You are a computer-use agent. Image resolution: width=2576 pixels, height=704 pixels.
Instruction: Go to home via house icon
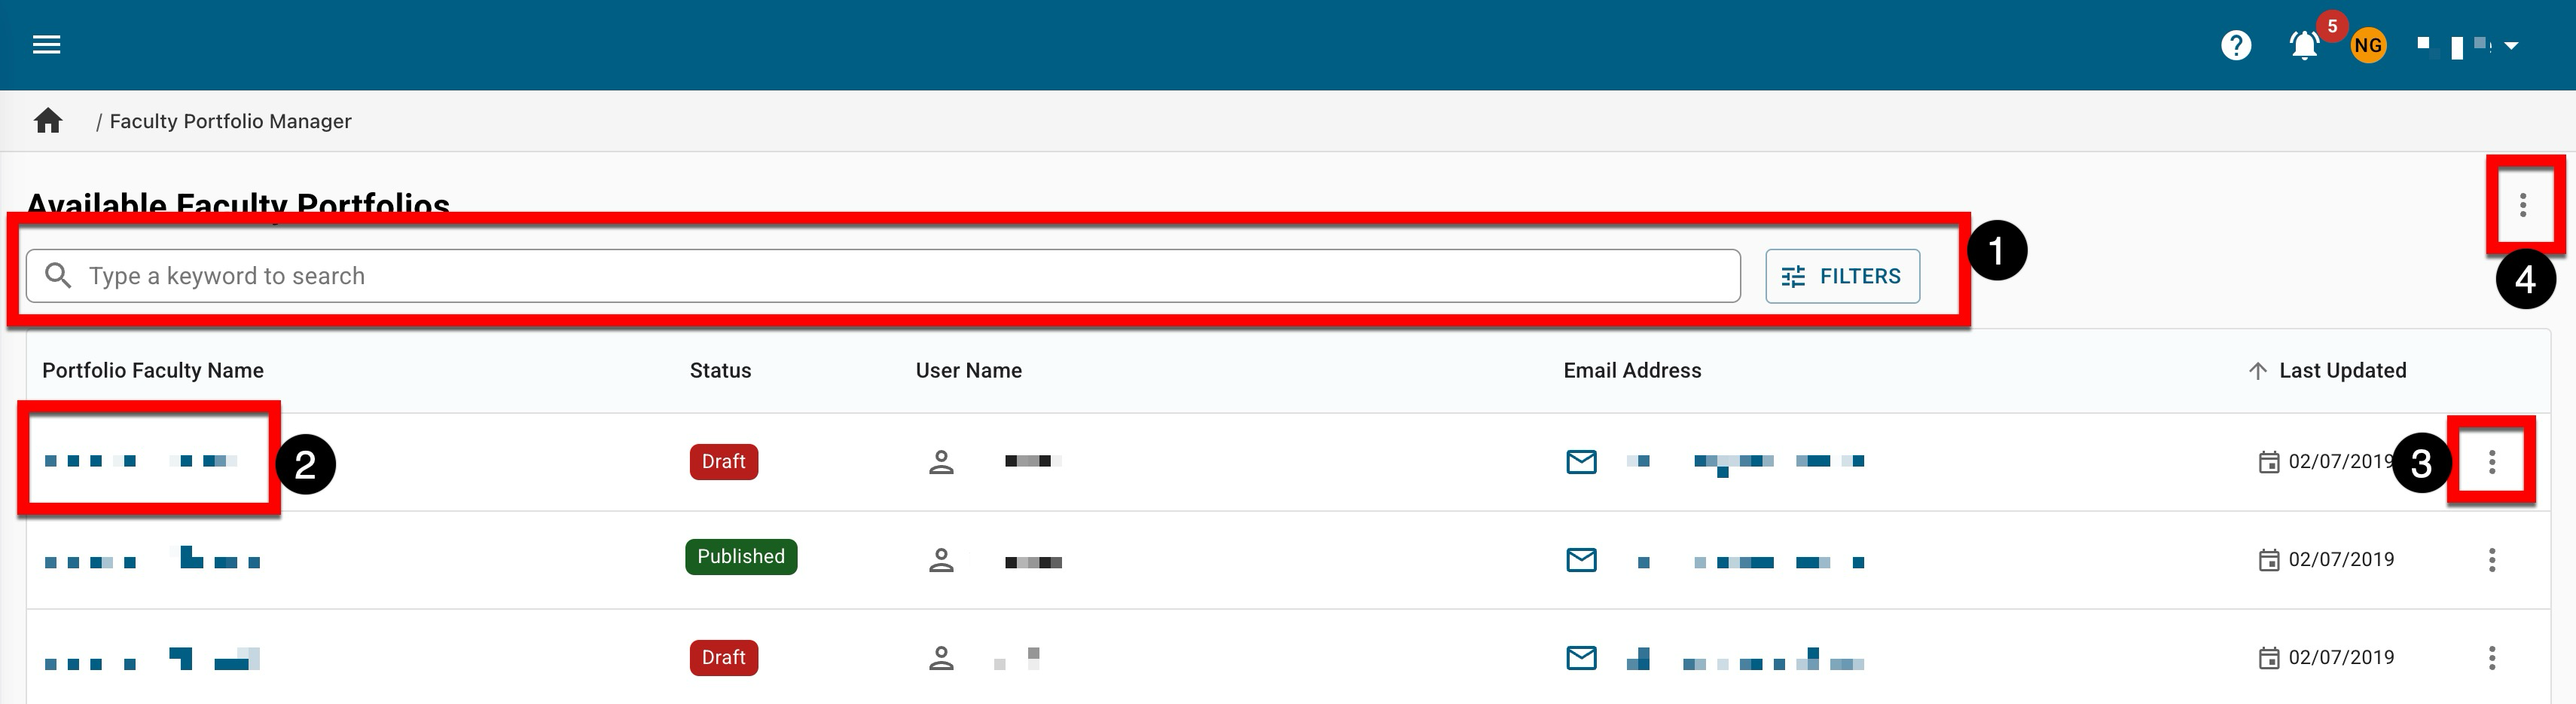pyautogui.click(x=48, y=121)
